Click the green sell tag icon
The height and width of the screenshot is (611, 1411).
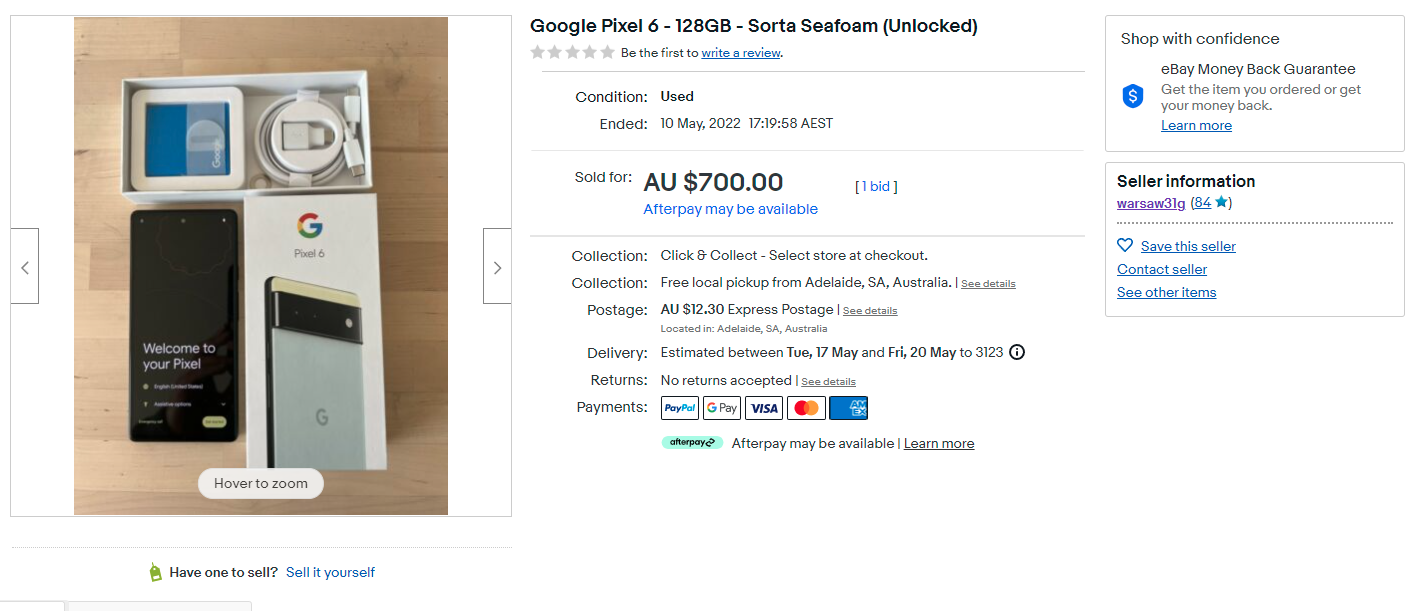[x=155, y=572]
